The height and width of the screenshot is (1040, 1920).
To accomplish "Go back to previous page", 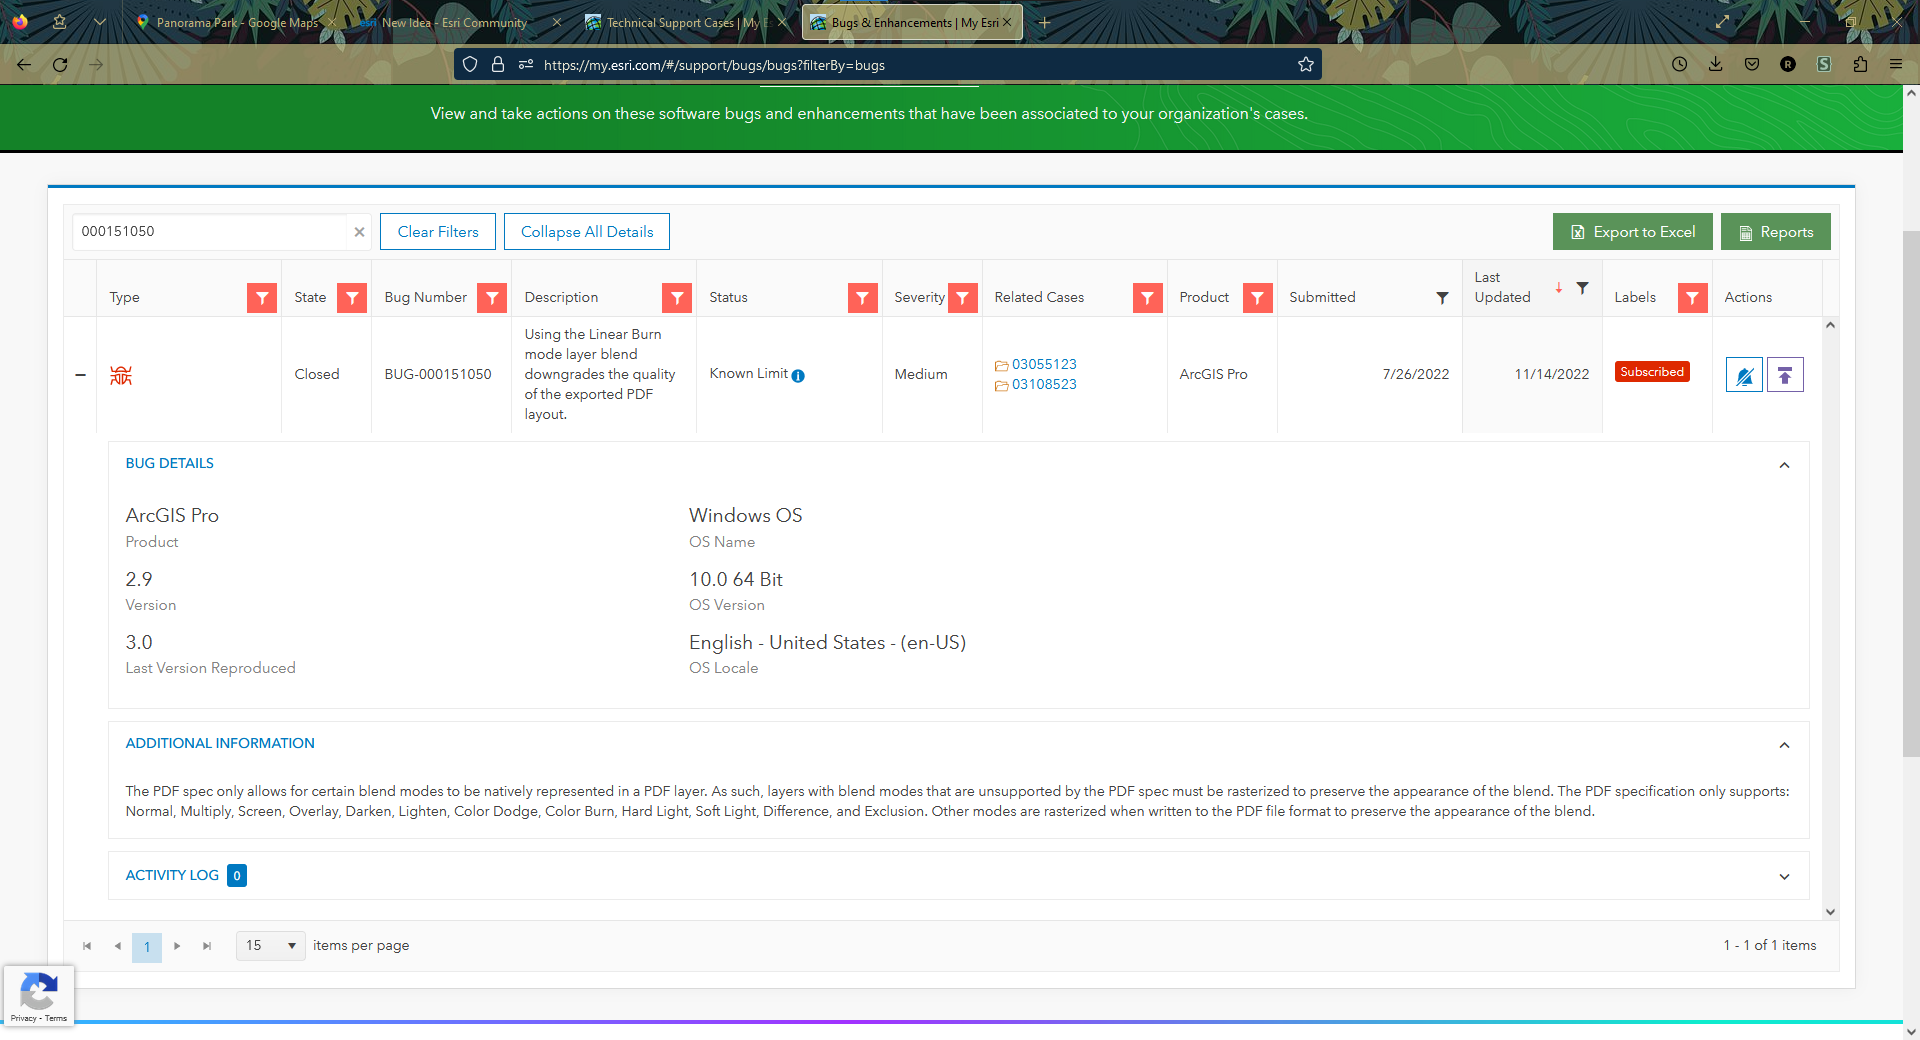I will [x=24, y=65].
